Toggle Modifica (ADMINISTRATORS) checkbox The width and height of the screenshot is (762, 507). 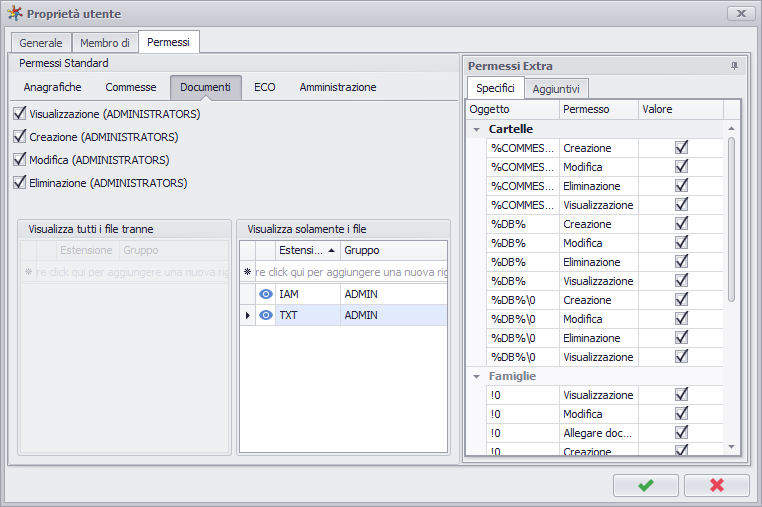click(x=19, y=159)
